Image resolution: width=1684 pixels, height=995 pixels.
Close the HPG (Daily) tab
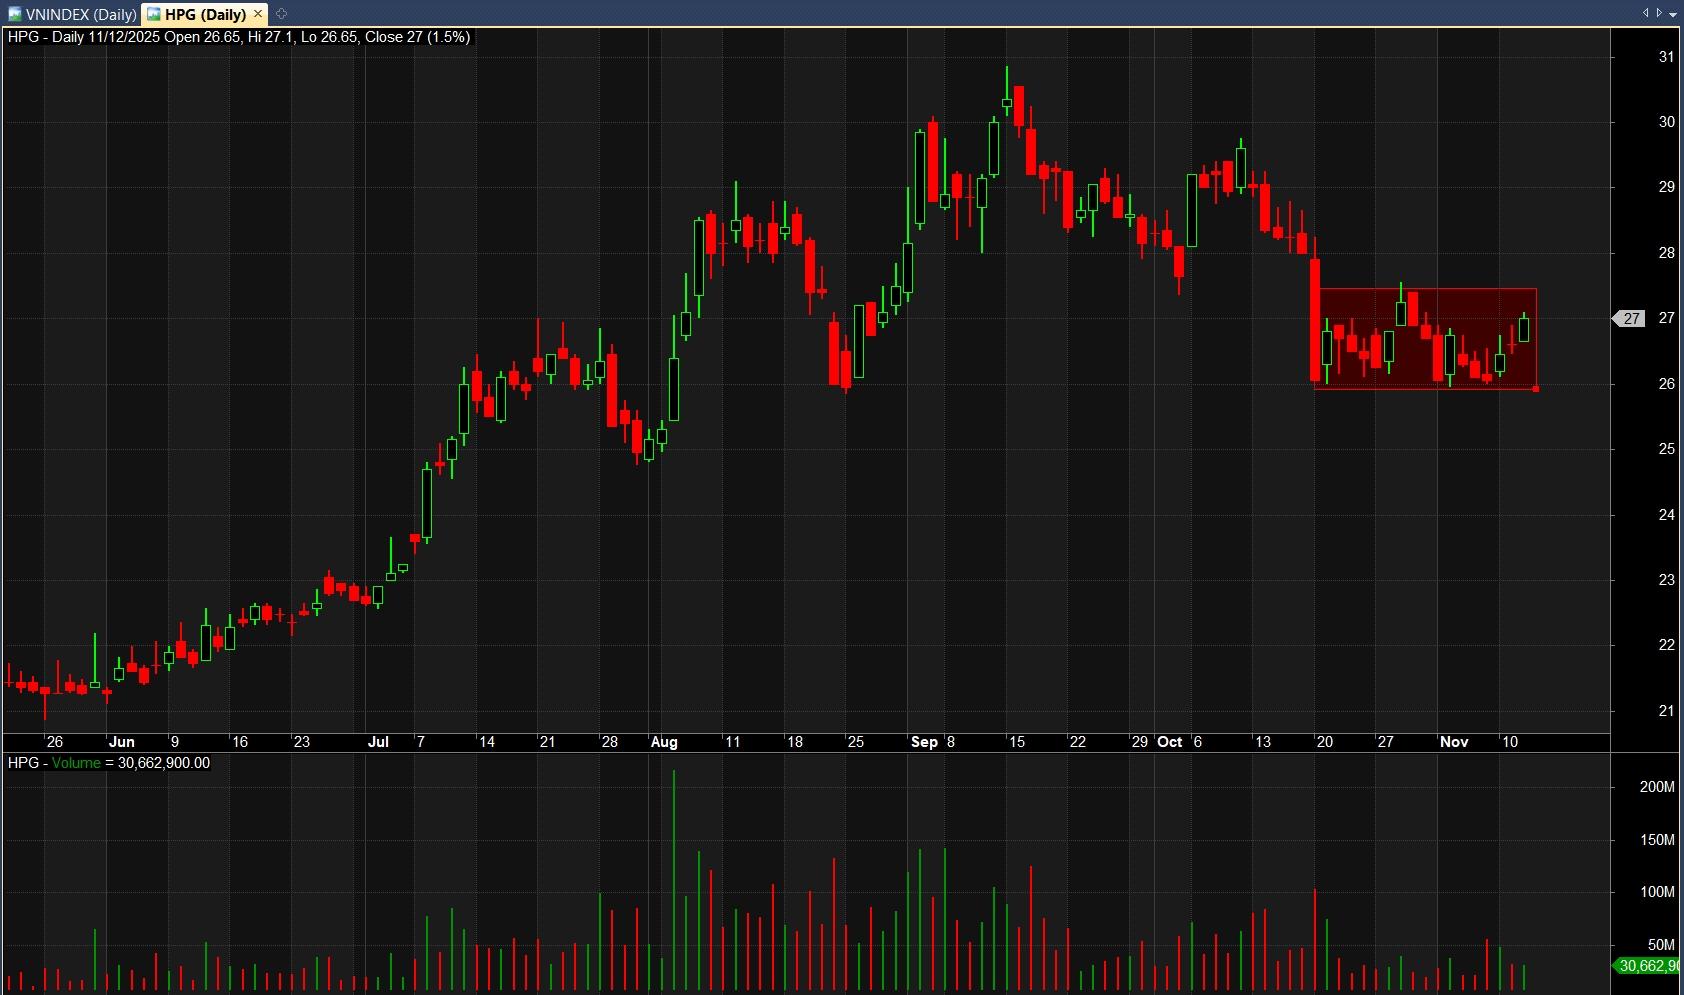(258, 14)
